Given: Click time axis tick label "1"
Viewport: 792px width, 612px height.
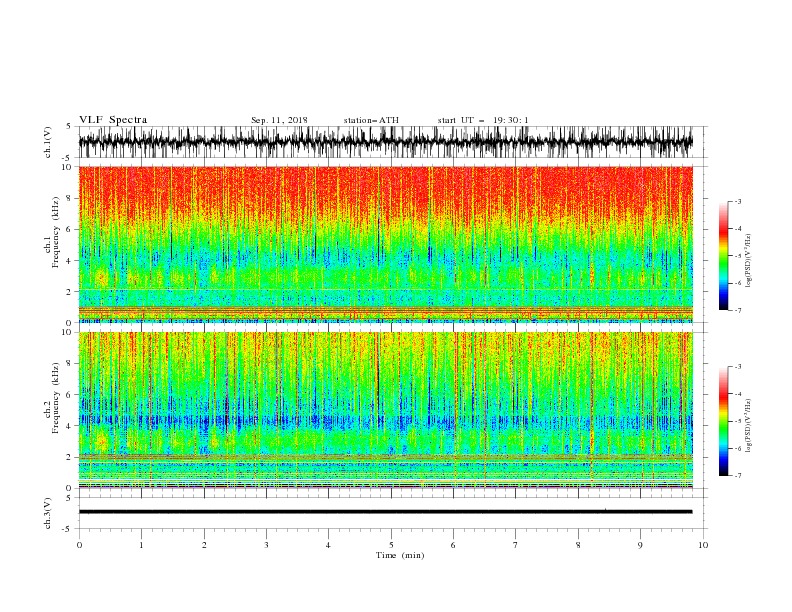Looking at the screenshot, I should pyautogui.click(x=141, y=545).
